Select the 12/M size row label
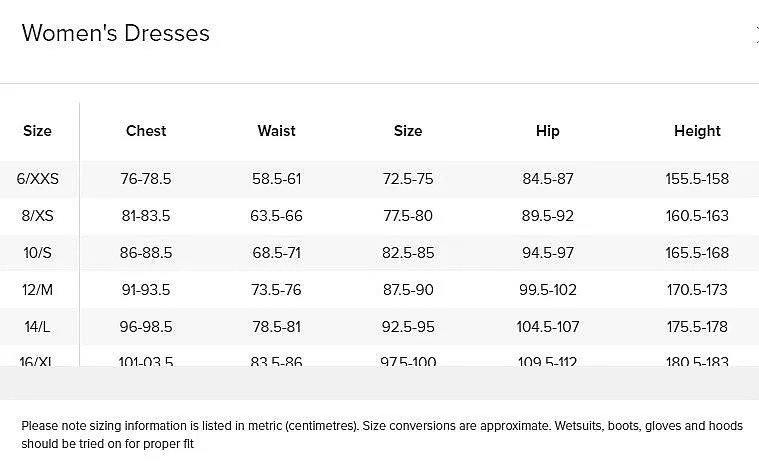 point(37,289)
